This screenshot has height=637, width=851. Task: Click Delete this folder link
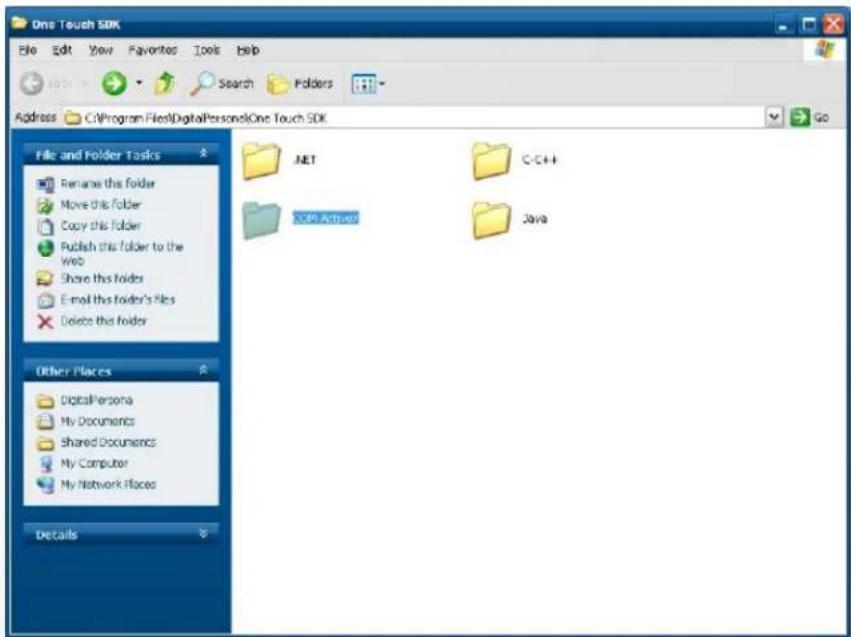pyautogui.click(x=103, y=321)
